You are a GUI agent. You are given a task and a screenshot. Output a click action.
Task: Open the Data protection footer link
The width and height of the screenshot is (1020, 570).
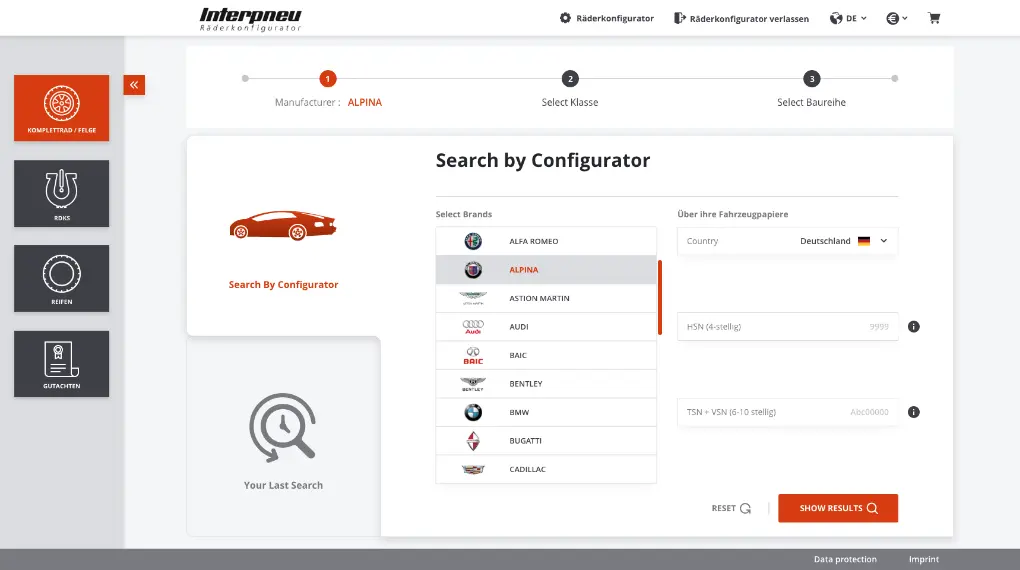[845, 559]
